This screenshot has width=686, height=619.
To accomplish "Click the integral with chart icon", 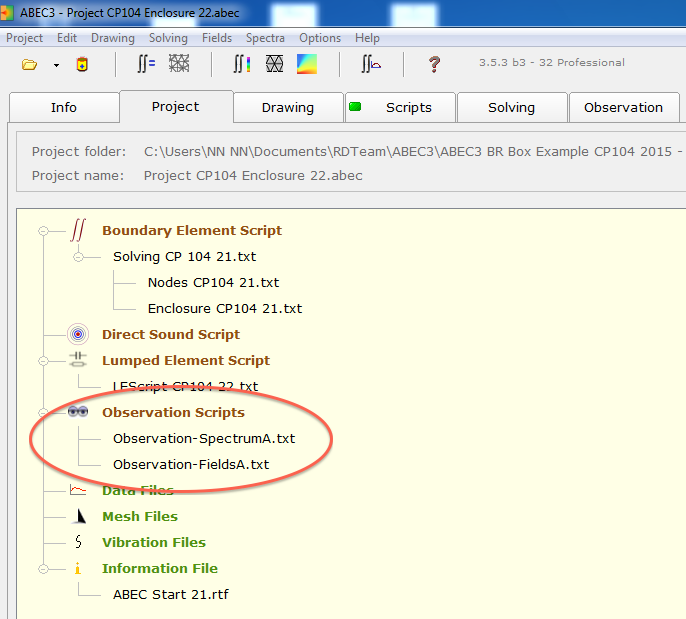I will [x=371, y=64].
